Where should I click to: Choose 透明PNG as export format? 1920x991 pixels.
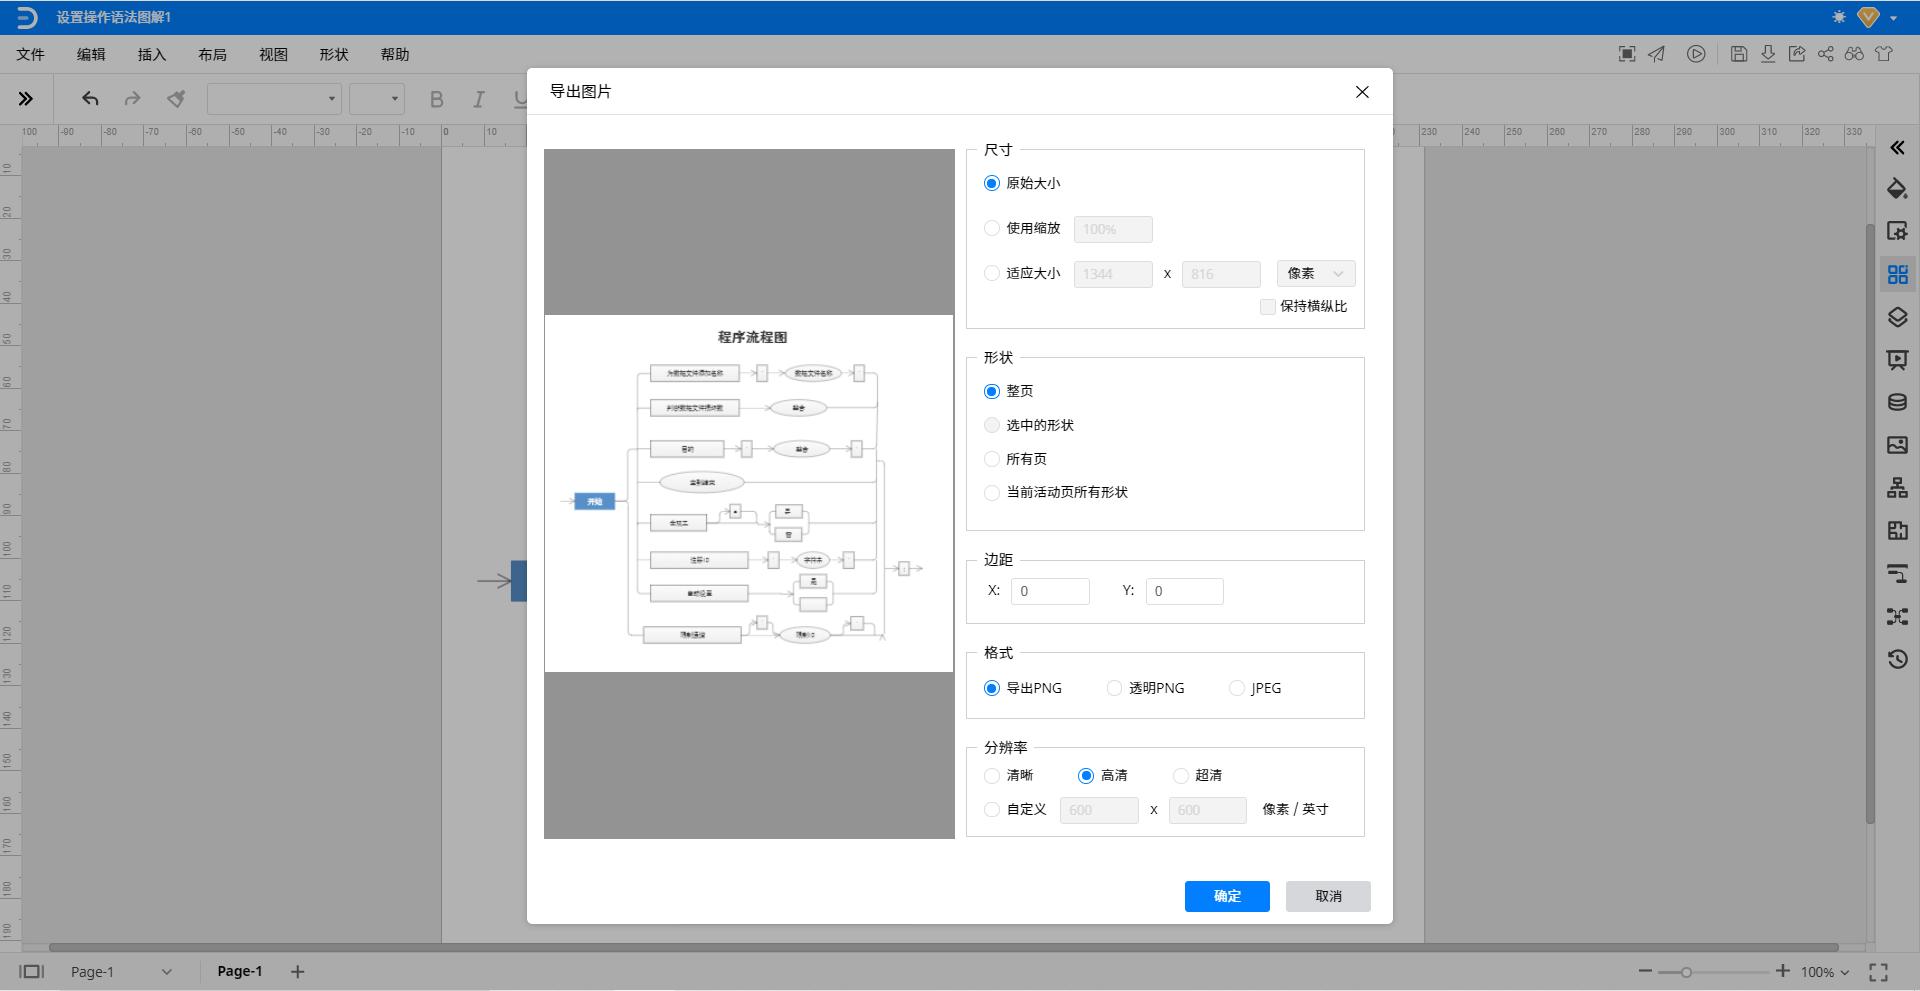point(1113,688)
